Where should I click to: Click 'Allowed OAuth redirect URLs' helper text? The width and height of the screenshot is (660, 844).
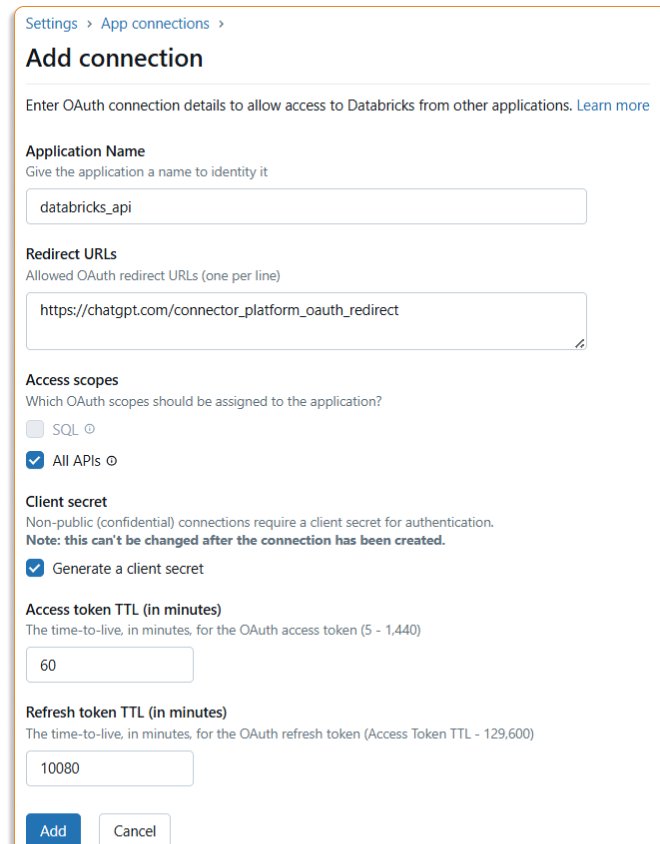point(153,276)
